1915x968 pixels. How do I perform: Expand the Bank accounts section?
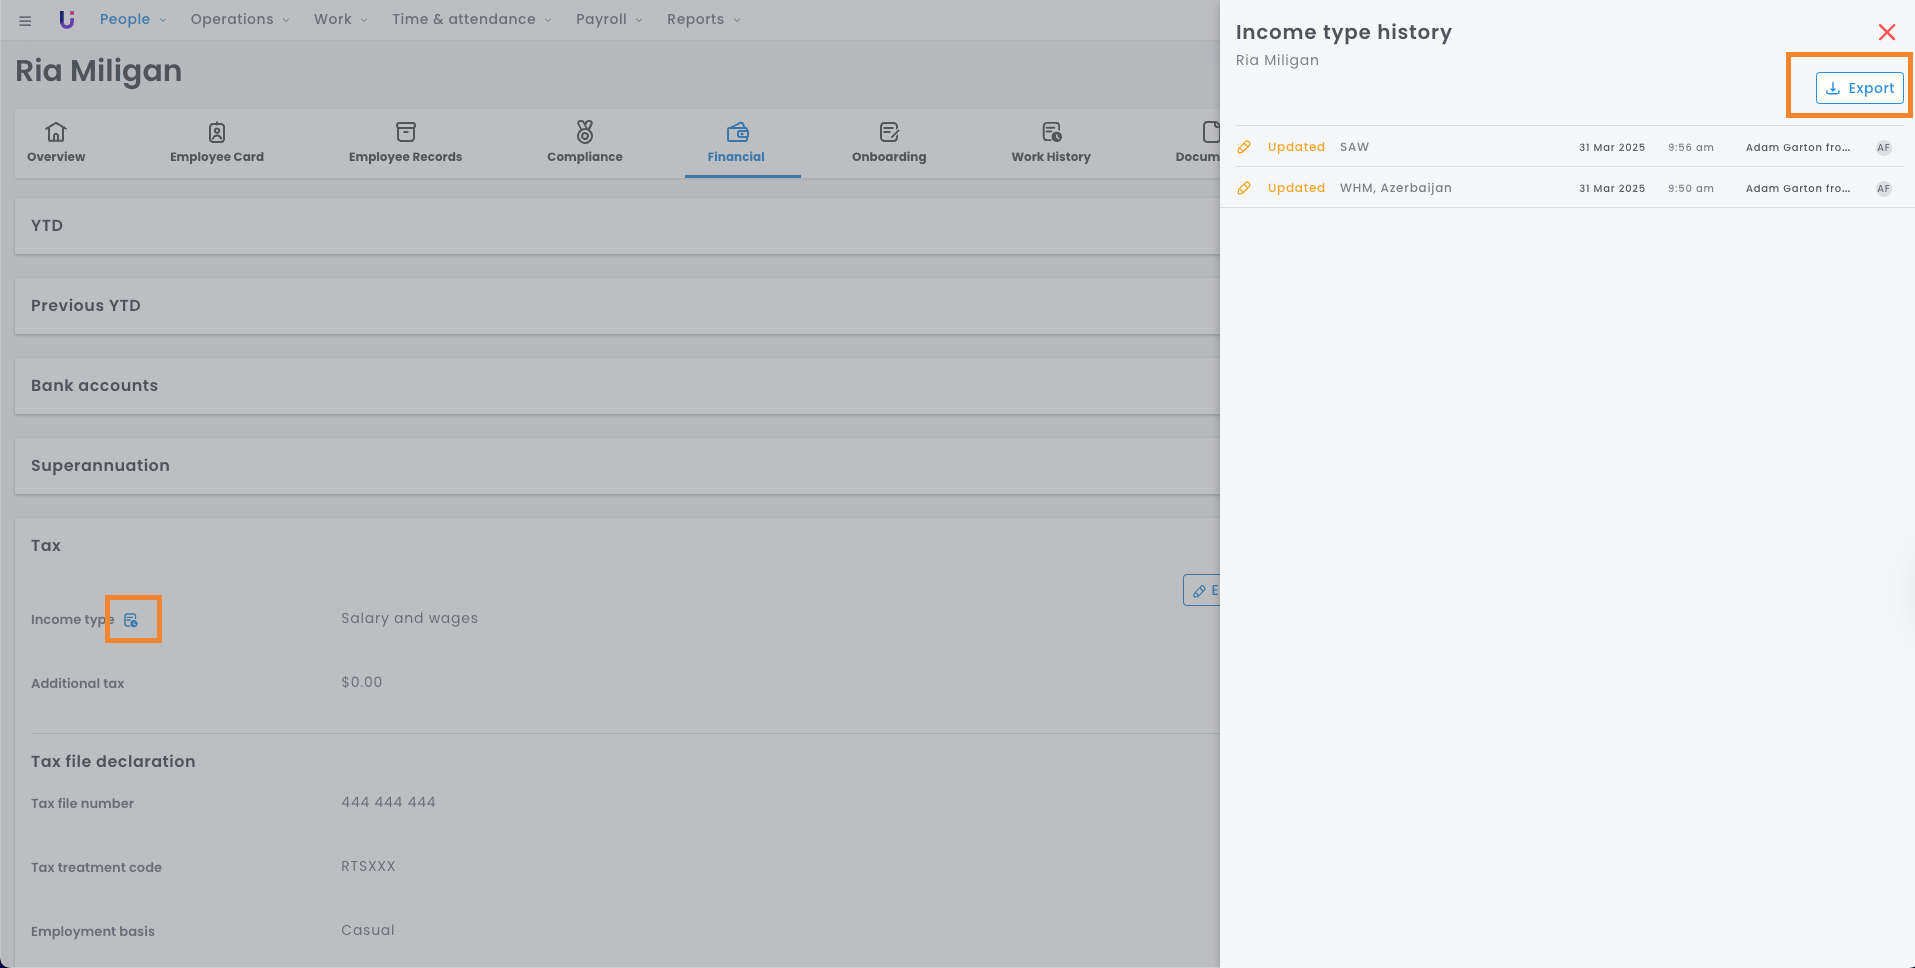(94, 386)
